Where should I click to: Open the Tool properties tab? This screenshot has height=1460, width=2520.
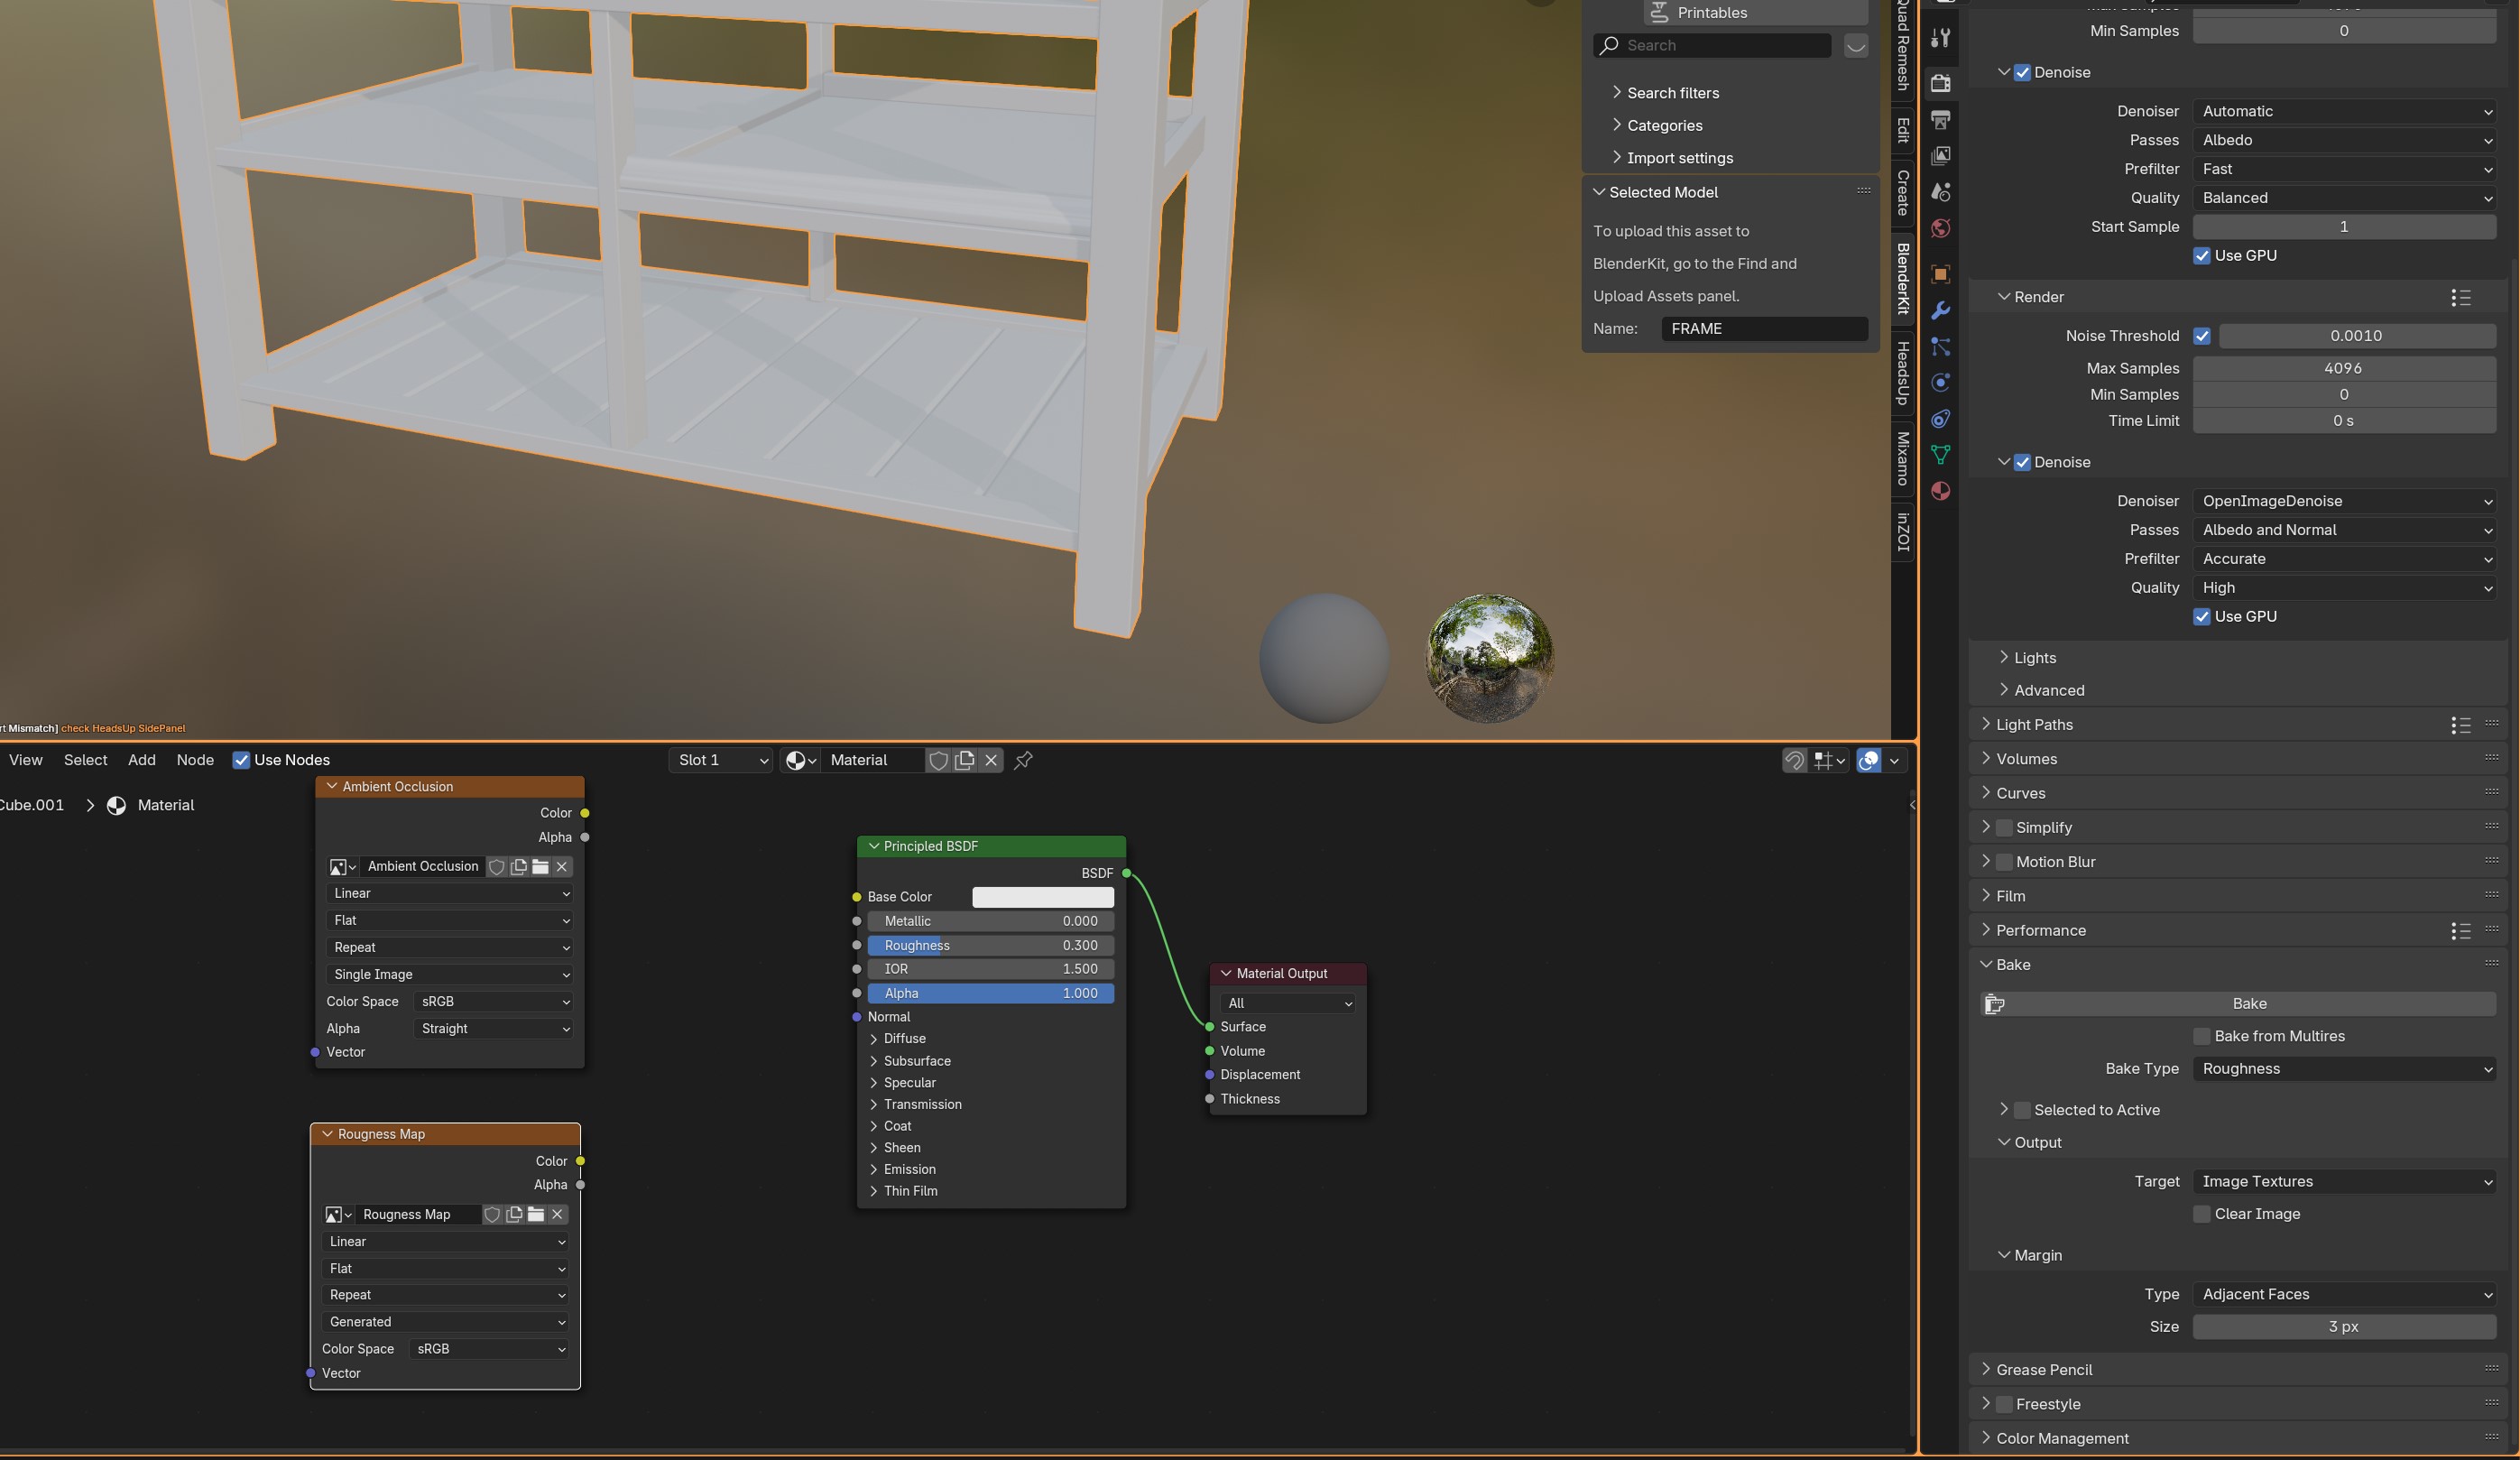click(x=1940, y=39)
